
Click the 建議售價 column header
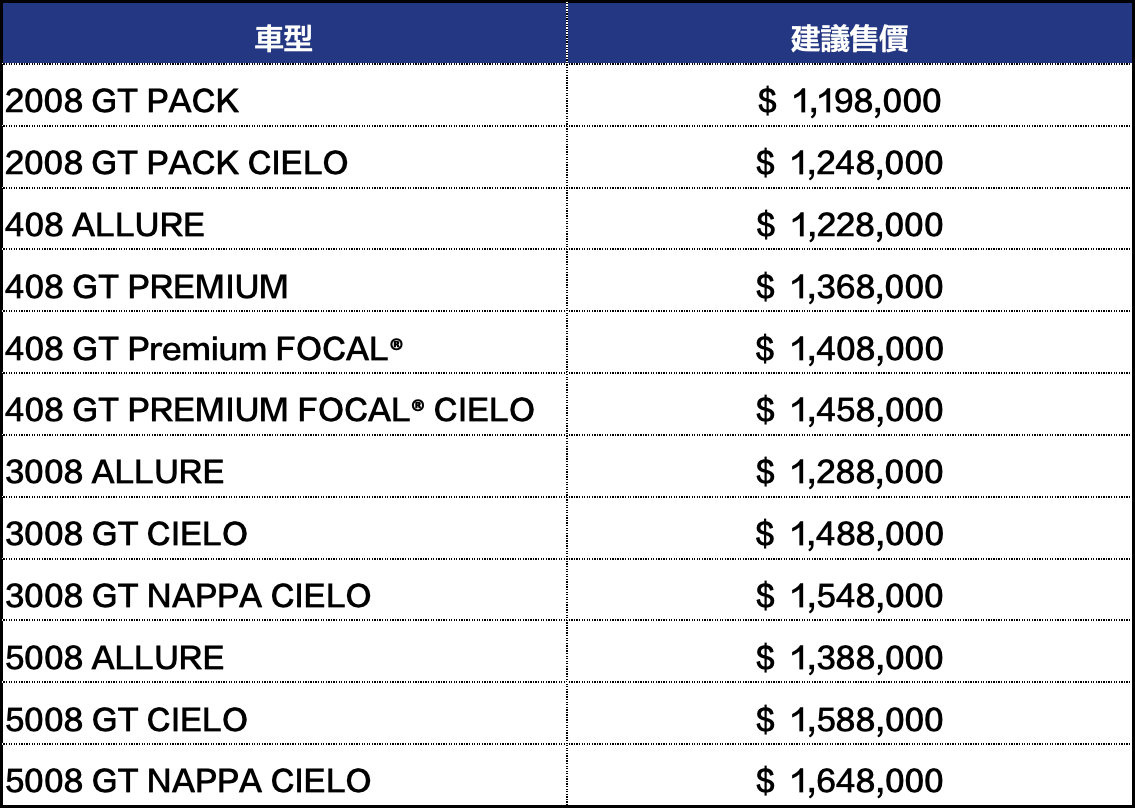pos(849,38)
